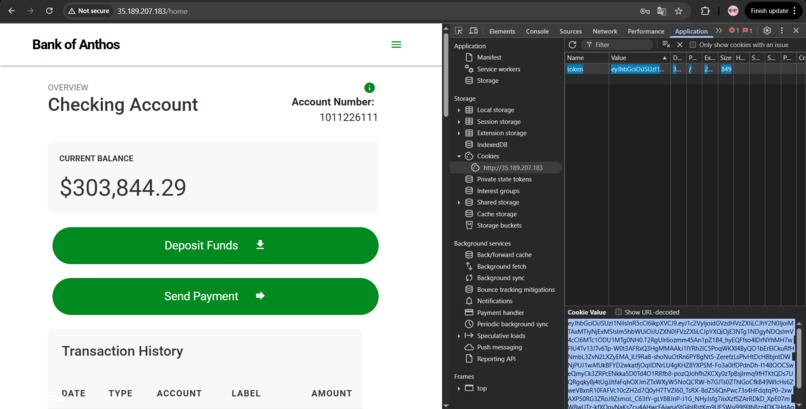Viewport: 806px width, 409px height.
Task: Open DevTools settings gear
Action: pos(767,31)
